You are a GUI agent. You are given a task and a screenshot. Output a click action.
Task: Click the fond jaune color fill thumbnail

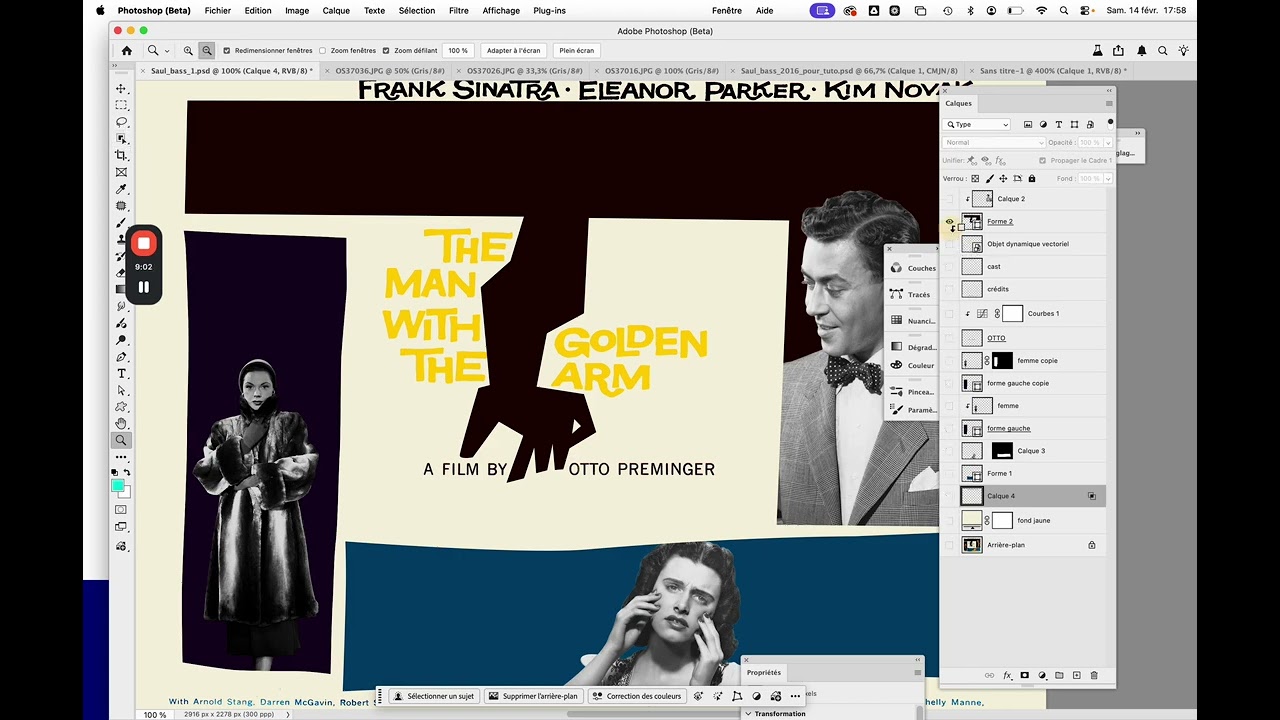pos(971,520)
